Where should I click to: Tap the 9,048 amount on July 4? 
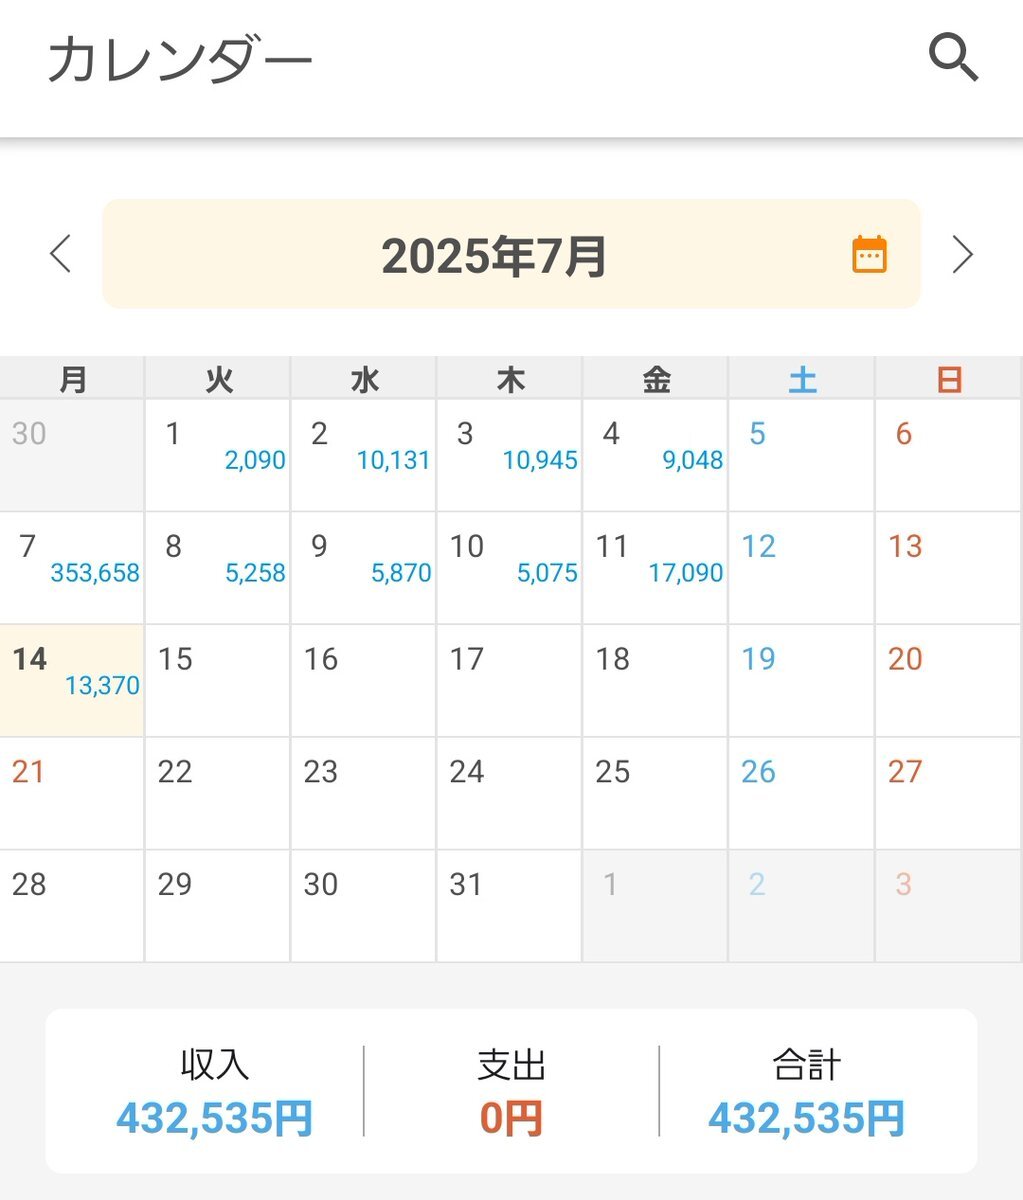tap(692, 460)
